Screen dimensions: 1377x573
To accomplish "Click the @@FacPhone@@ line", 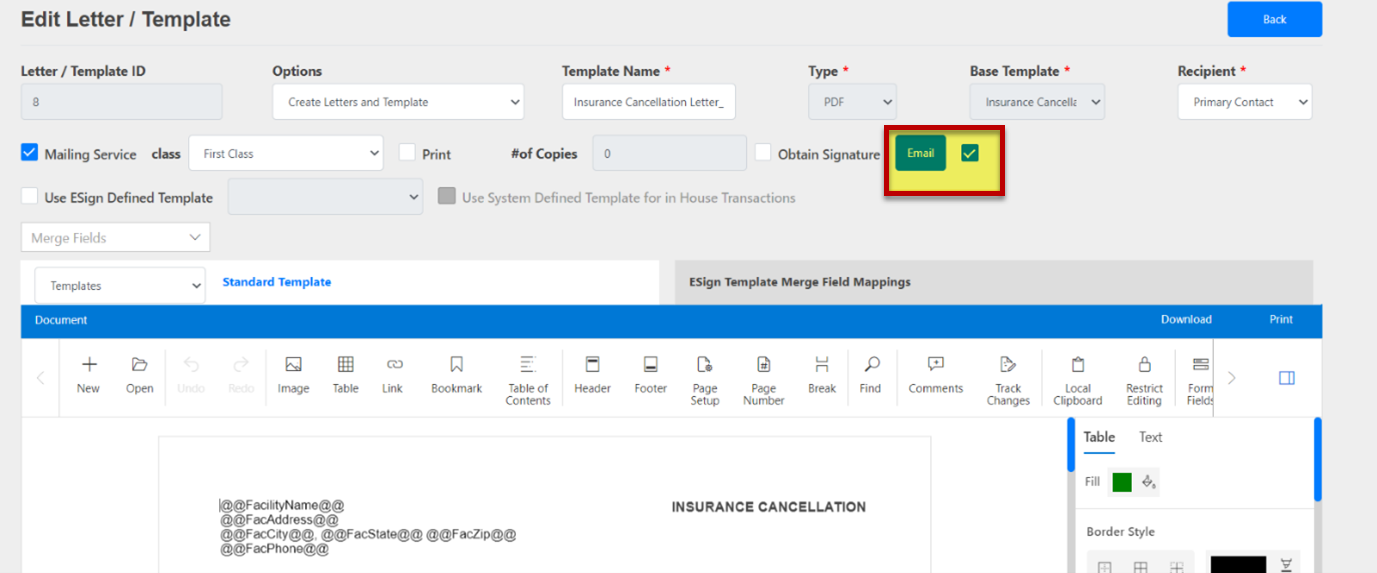I will [x=274, y=549].
